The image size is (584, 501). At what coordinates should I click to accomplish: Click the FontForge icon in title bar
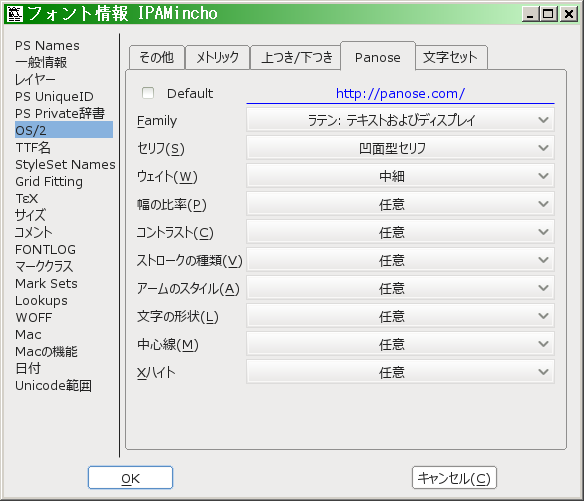pos(15,14)
